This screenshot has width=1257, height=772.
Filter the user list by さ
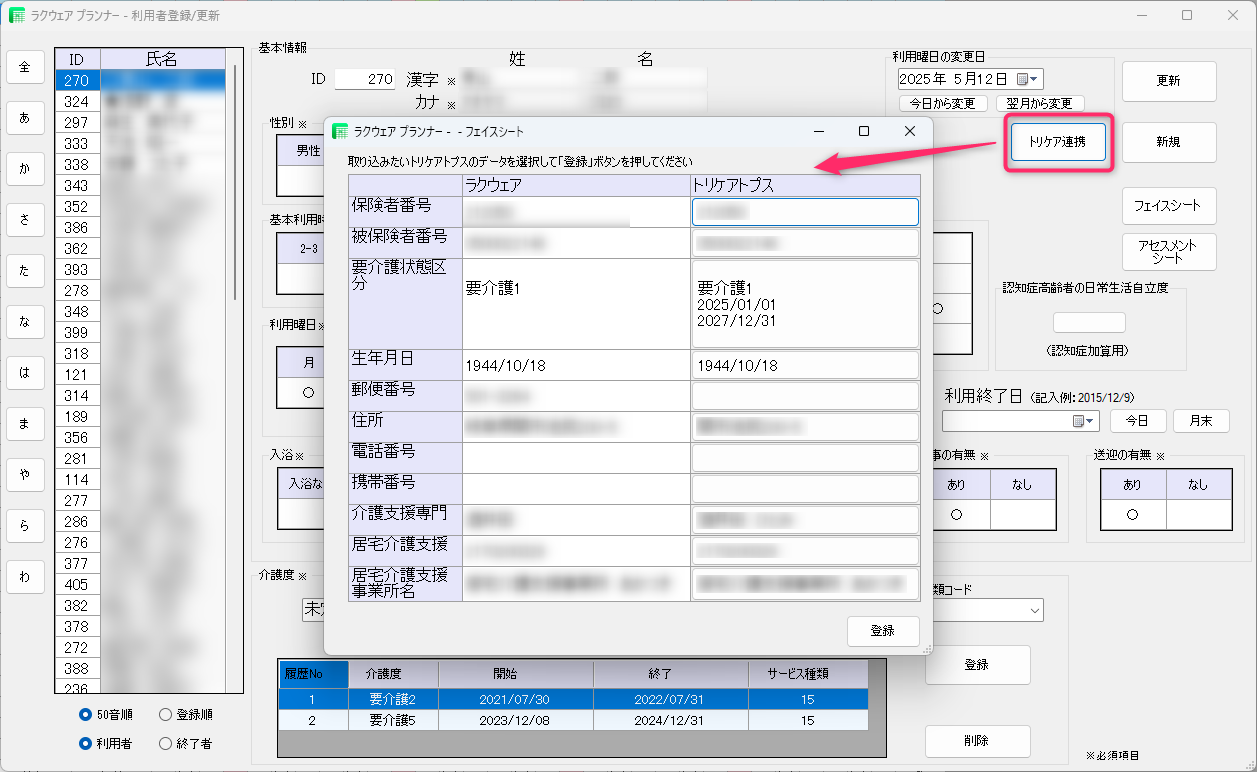tap(25, 220)
